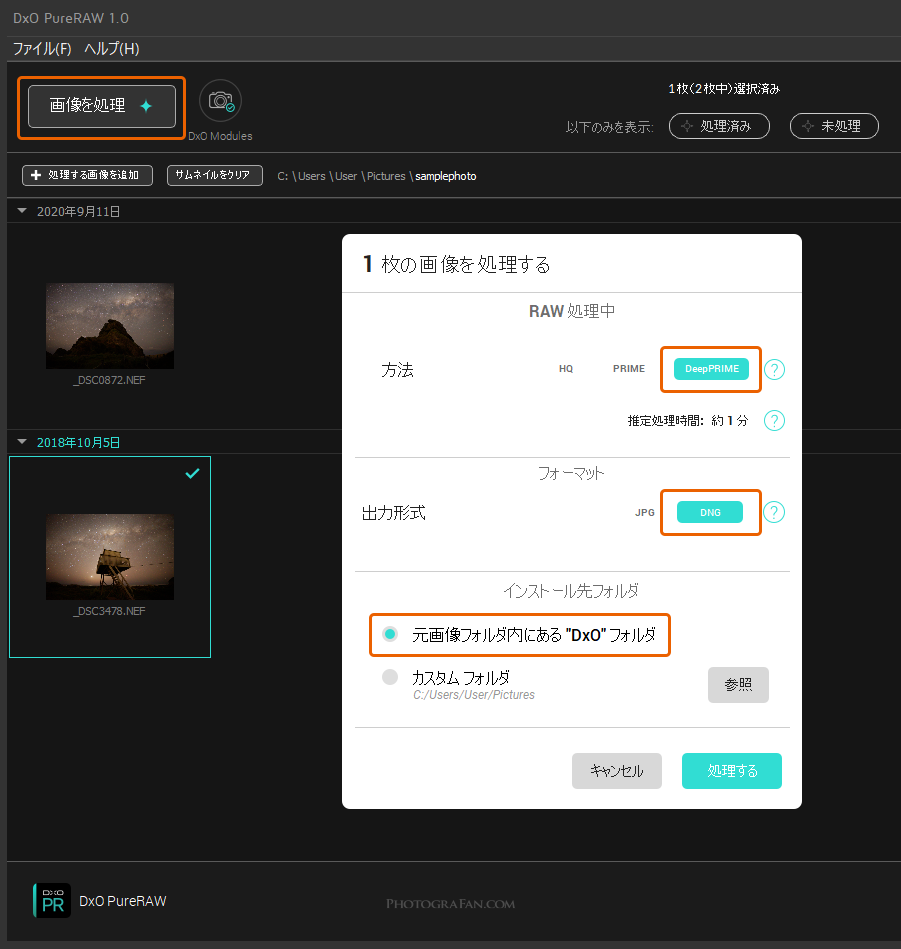Click the キャンセル button
Viewport: 901px width, 949px height.
(x=617, y=770)
